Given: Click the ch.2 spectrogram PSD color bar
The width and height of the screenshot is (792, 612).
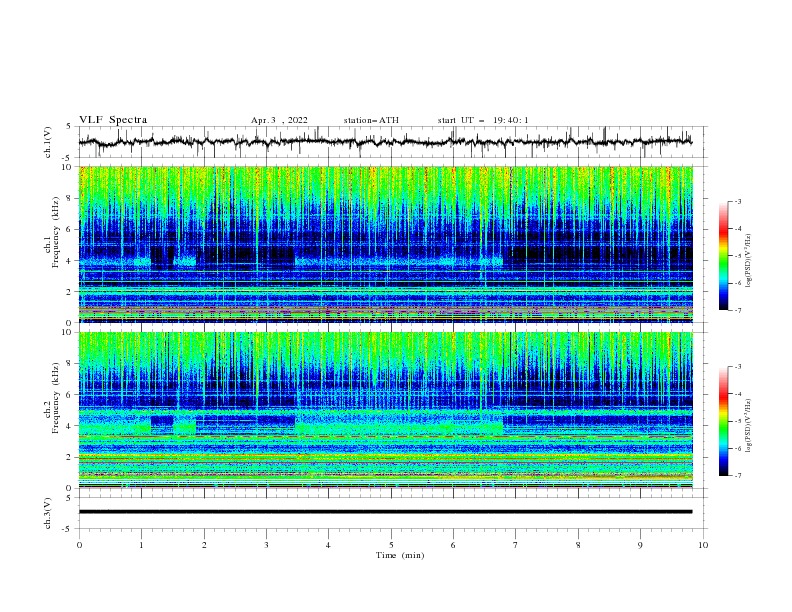Looking at the screenshot, I should (x=723, y=421).
